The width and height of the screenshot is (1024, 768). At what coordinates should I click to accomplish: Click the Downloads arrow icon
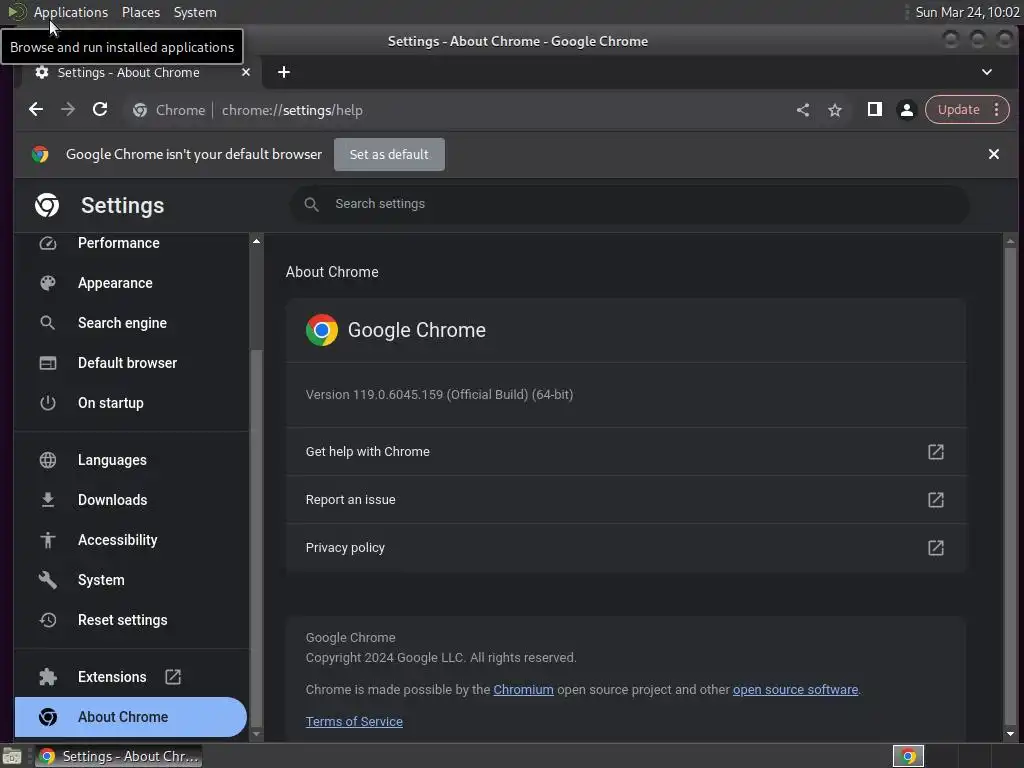point(48,500)
